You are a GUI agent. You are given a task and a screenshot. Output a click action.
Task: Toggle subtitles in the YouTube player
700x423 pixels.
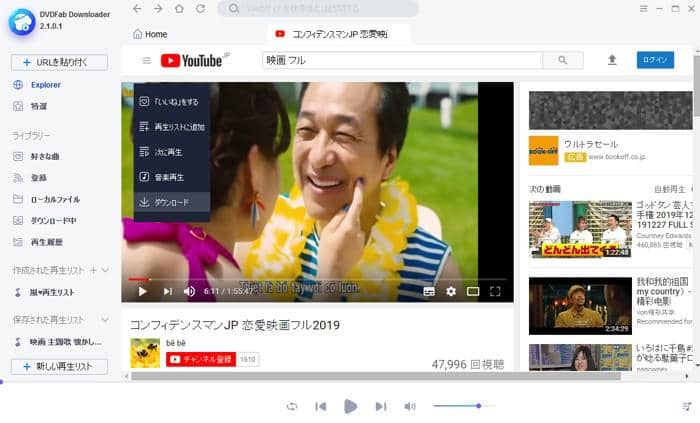[429, 291]
